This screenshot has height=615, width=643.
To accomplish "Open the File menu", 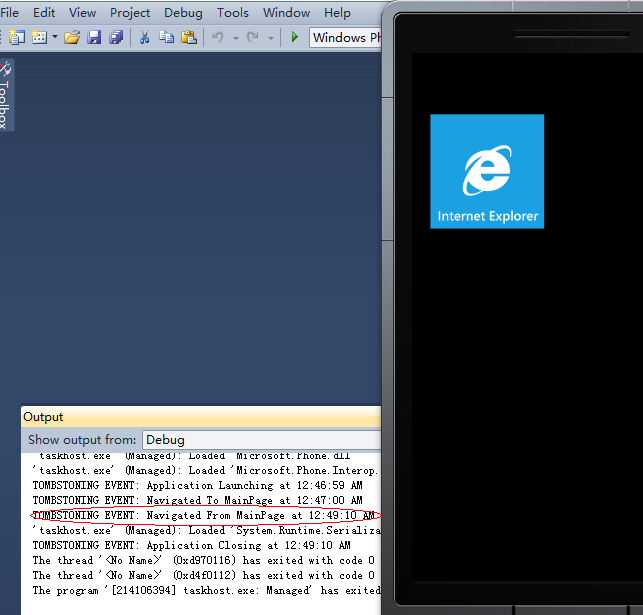I will [x=9, y=13].
